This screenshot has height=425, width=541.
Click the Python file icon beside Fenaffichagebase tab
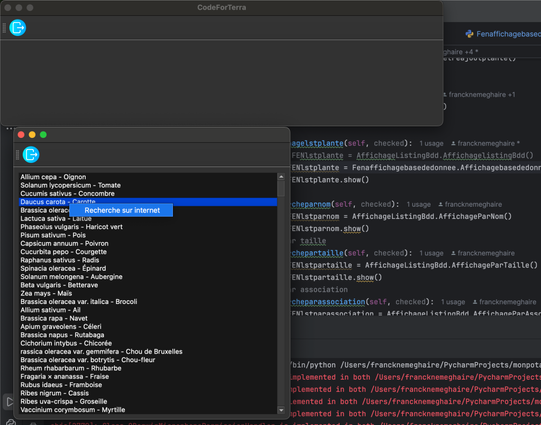point(469,34)
